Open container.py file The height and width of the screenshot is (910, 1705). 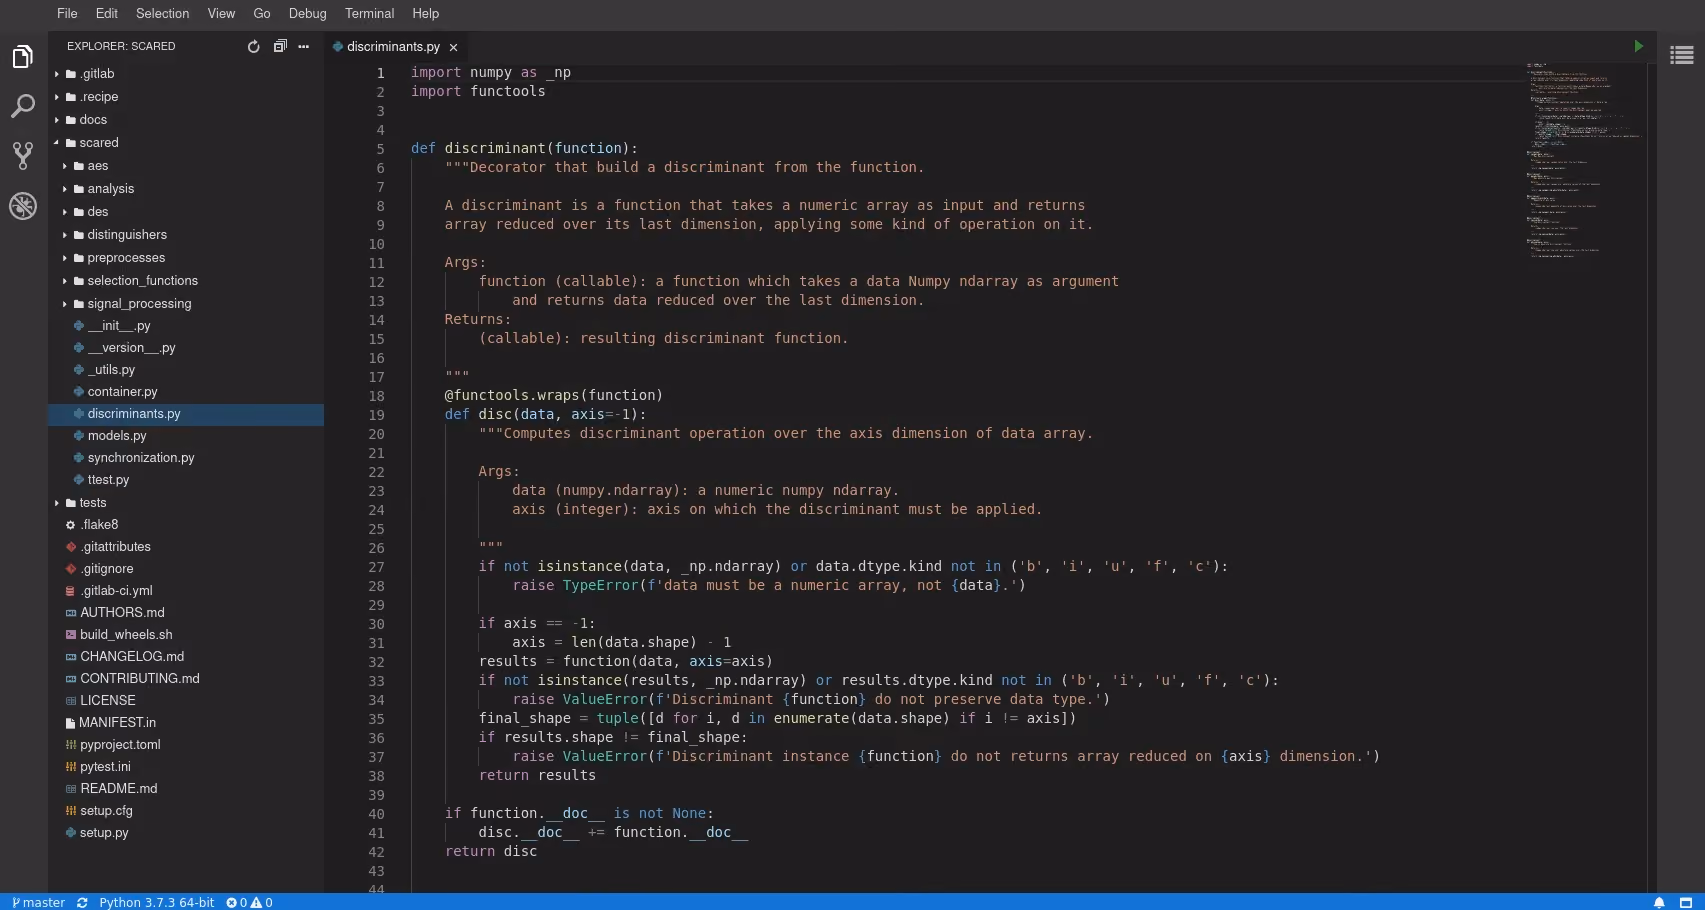point(186,392)
